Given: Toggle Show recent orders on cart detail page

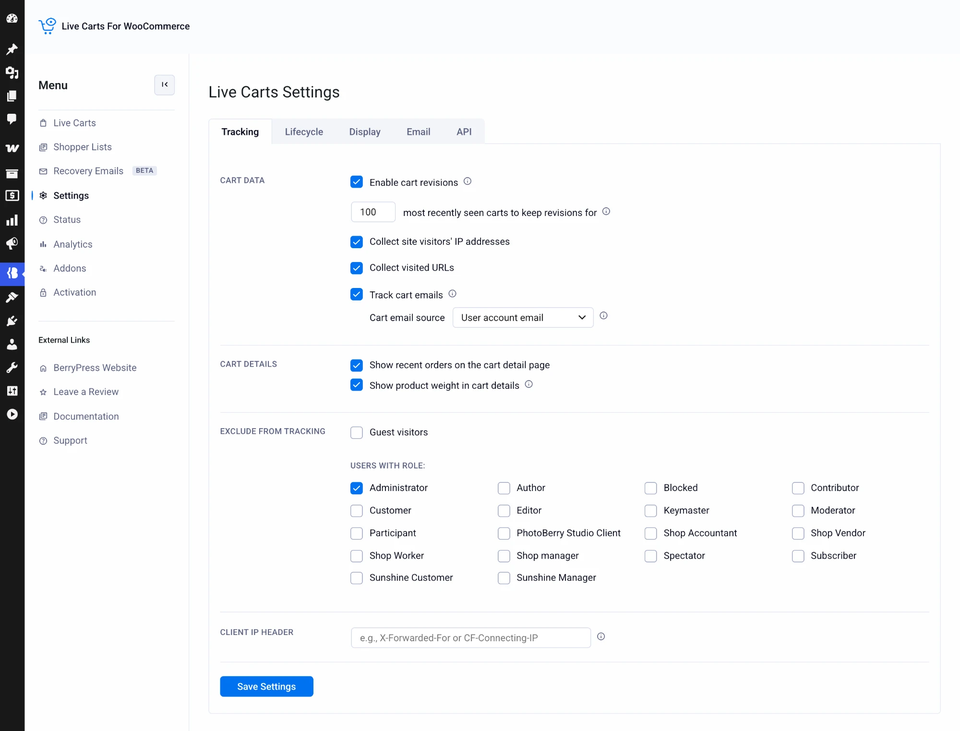Looking at the screenshot, I should (x=356, y=366).
